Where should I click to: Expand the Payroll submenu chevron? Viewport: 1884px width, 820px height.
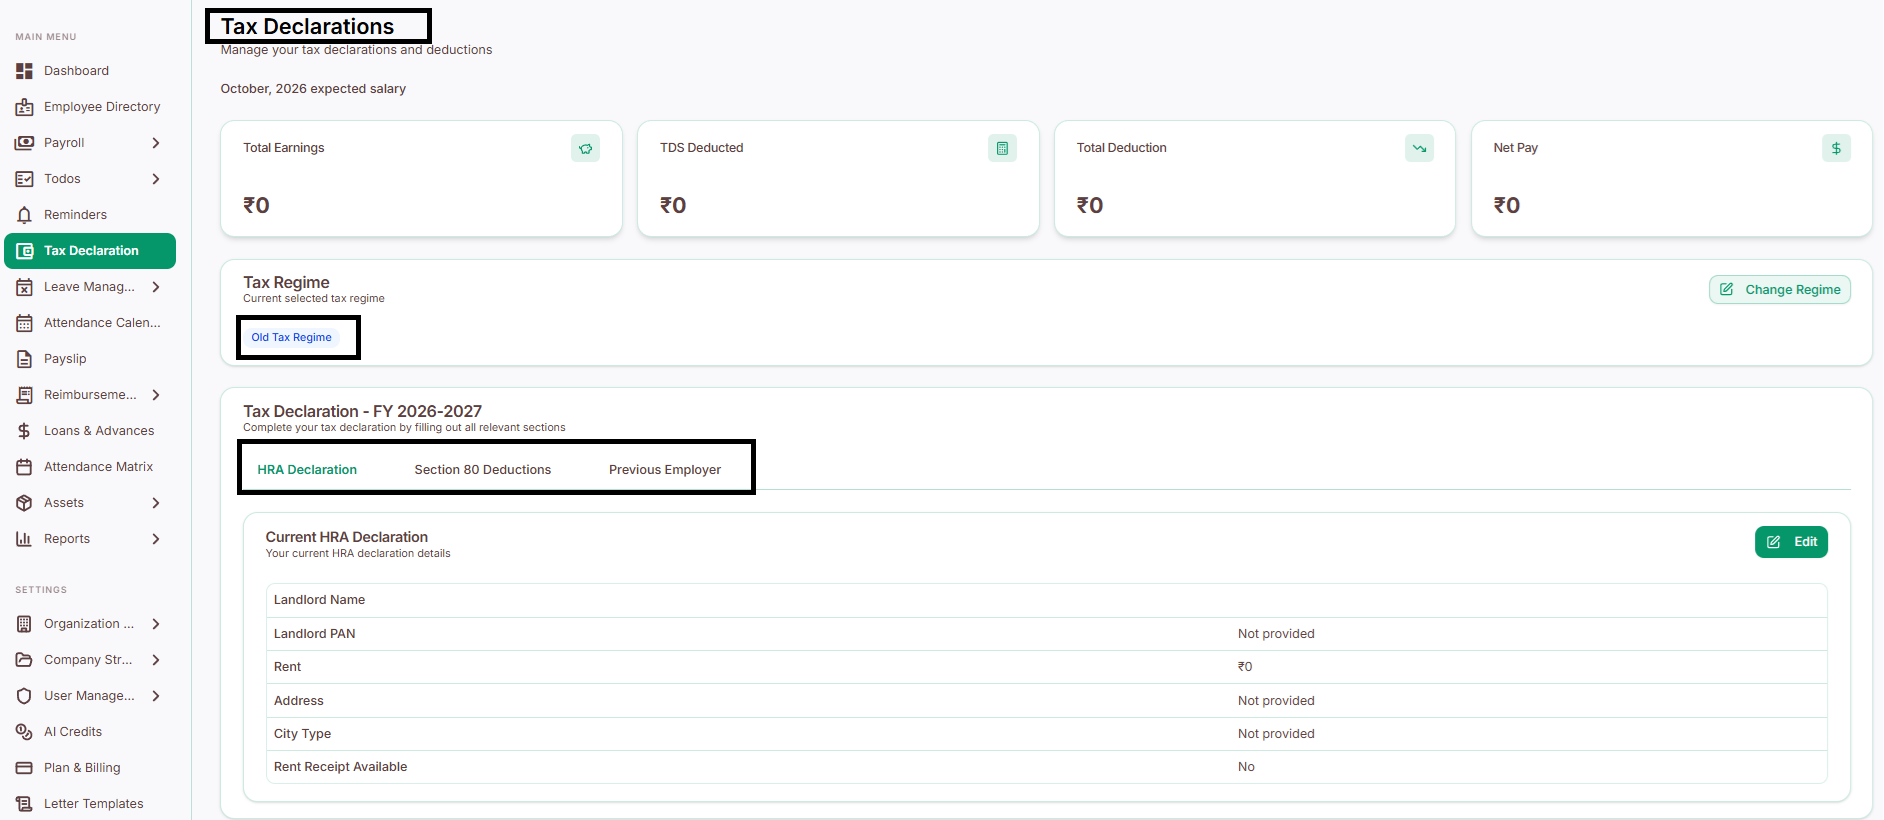[156, 143]
